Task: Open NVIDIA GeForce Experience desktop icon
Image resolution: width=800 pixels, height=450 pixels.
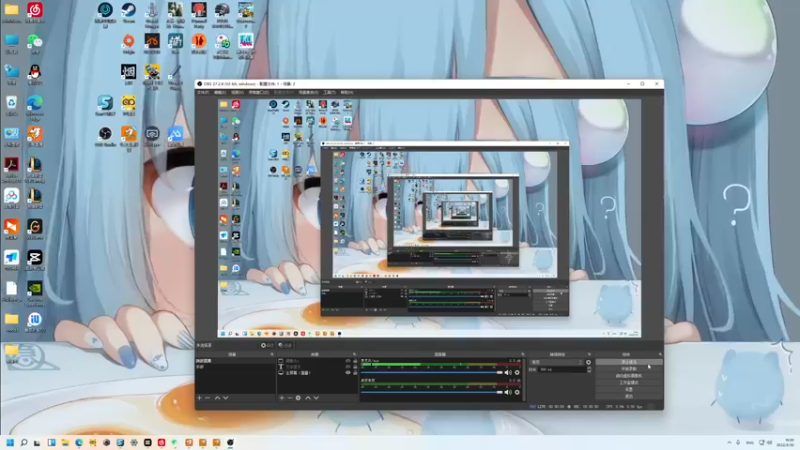Action: 35,293
